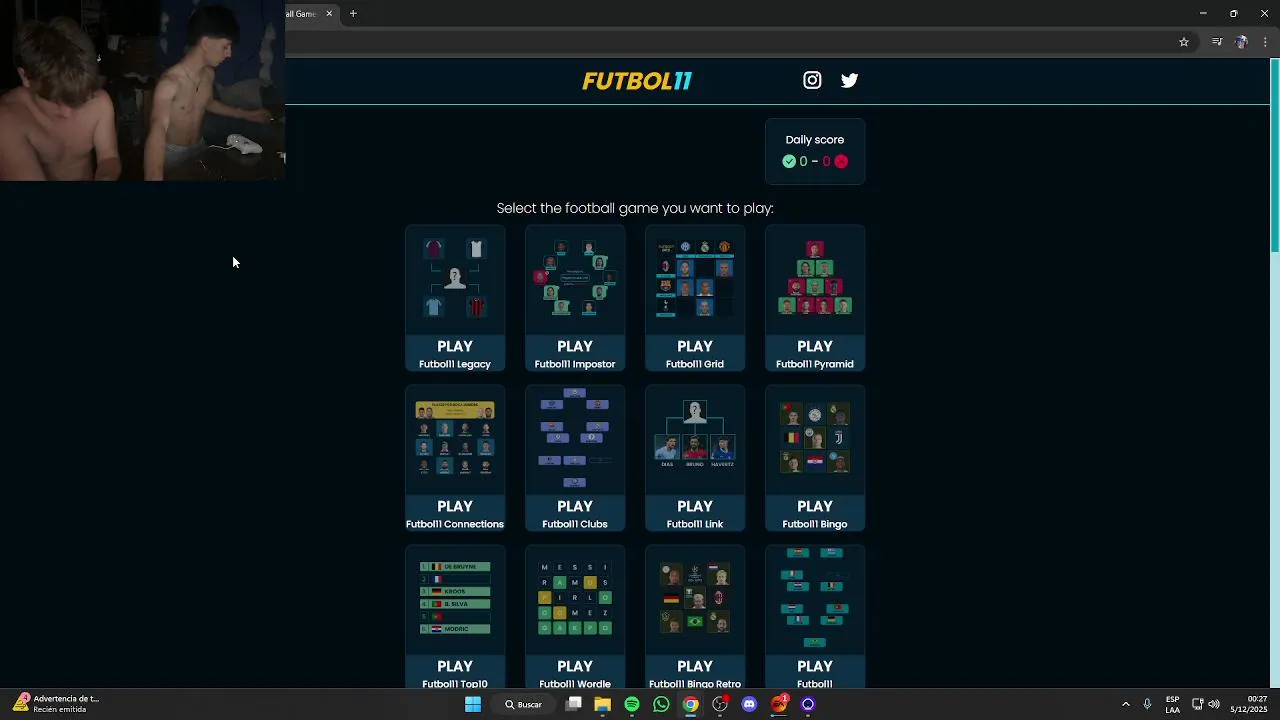Open the Futbol11 Bingo Retro thumbnail
Viewport: 1280px width, 720px height.
(695, 598)
